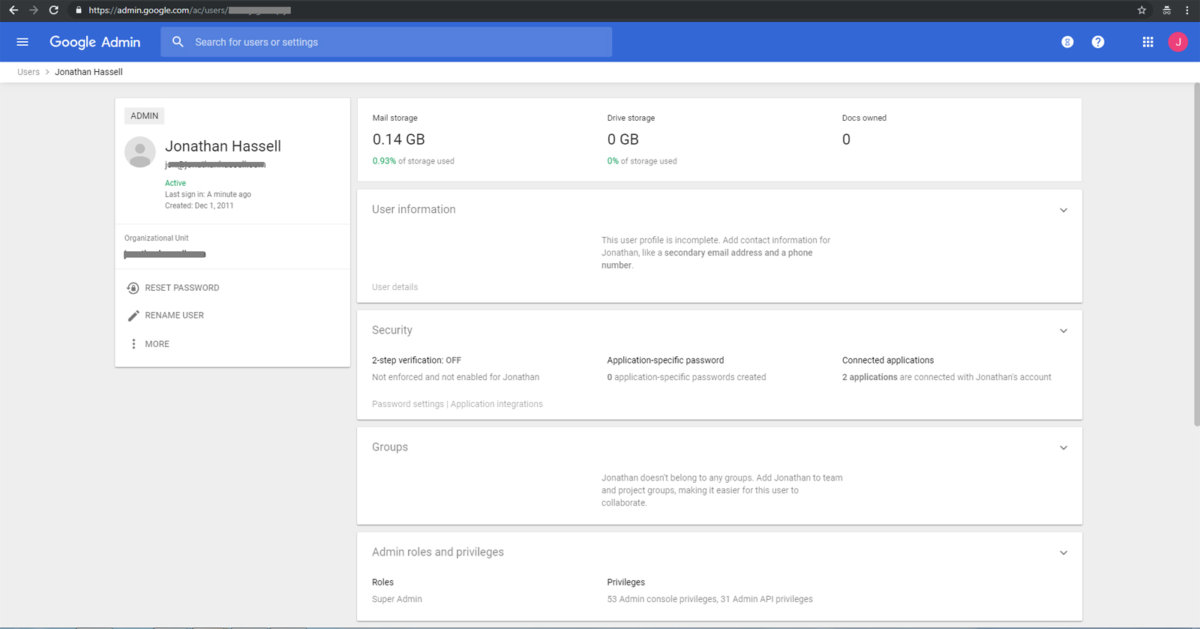Click the reload page browser icon
The width and height of the screenshot is (1200, 629).
coord(53,9)
